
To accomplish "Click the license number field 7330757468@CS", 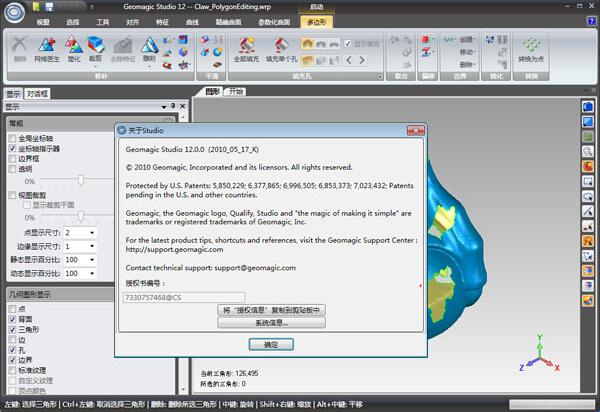I will (184, 297).
